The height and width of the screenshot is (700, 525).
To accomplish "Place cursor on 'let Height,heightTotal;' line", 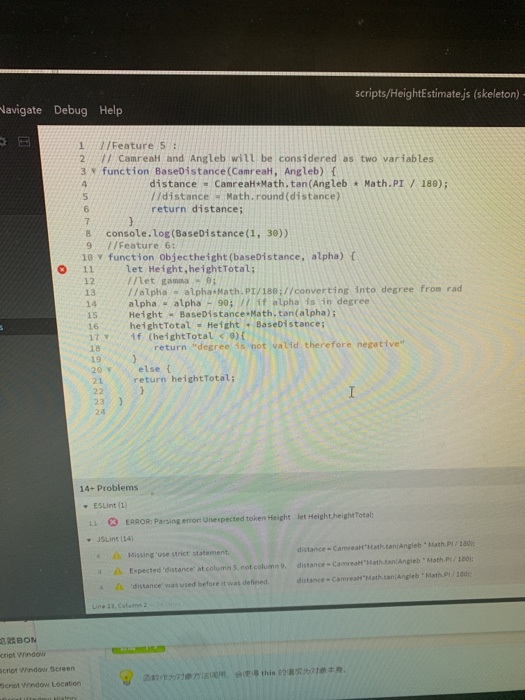I will (x=191, y=269).
